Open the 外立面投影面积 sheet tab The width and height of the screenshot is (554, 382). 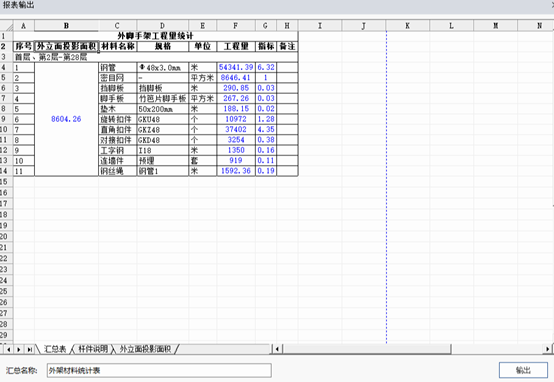coord(145,349)
